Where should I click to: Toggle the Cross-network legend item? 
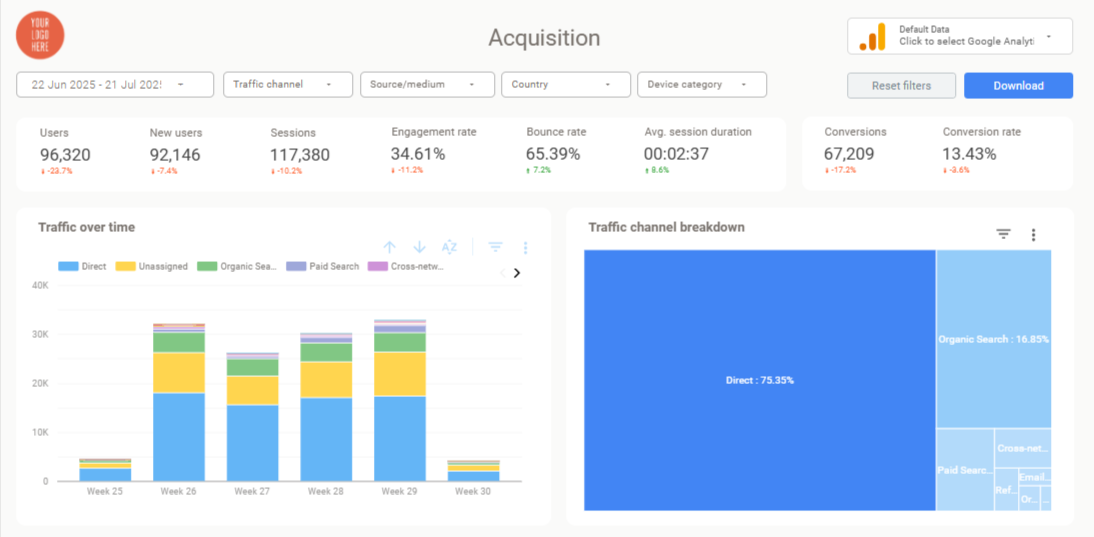[x=407, y=266]
